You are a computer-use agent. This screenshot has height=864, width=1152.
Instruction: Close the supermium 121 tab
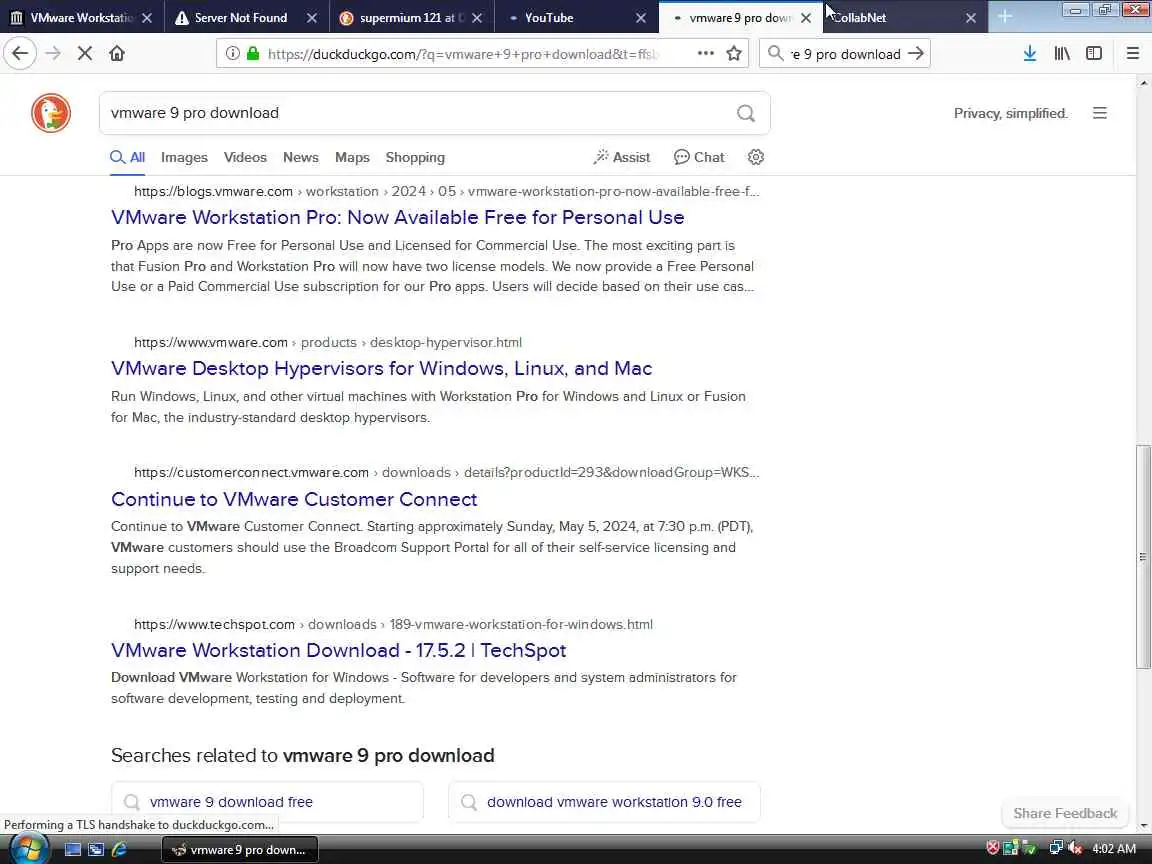click(477, 18)
